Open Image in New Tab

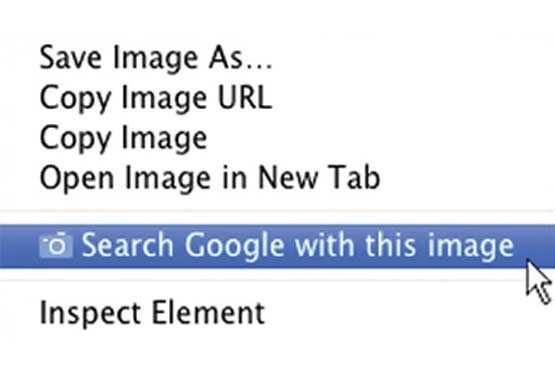coord(278,178)
